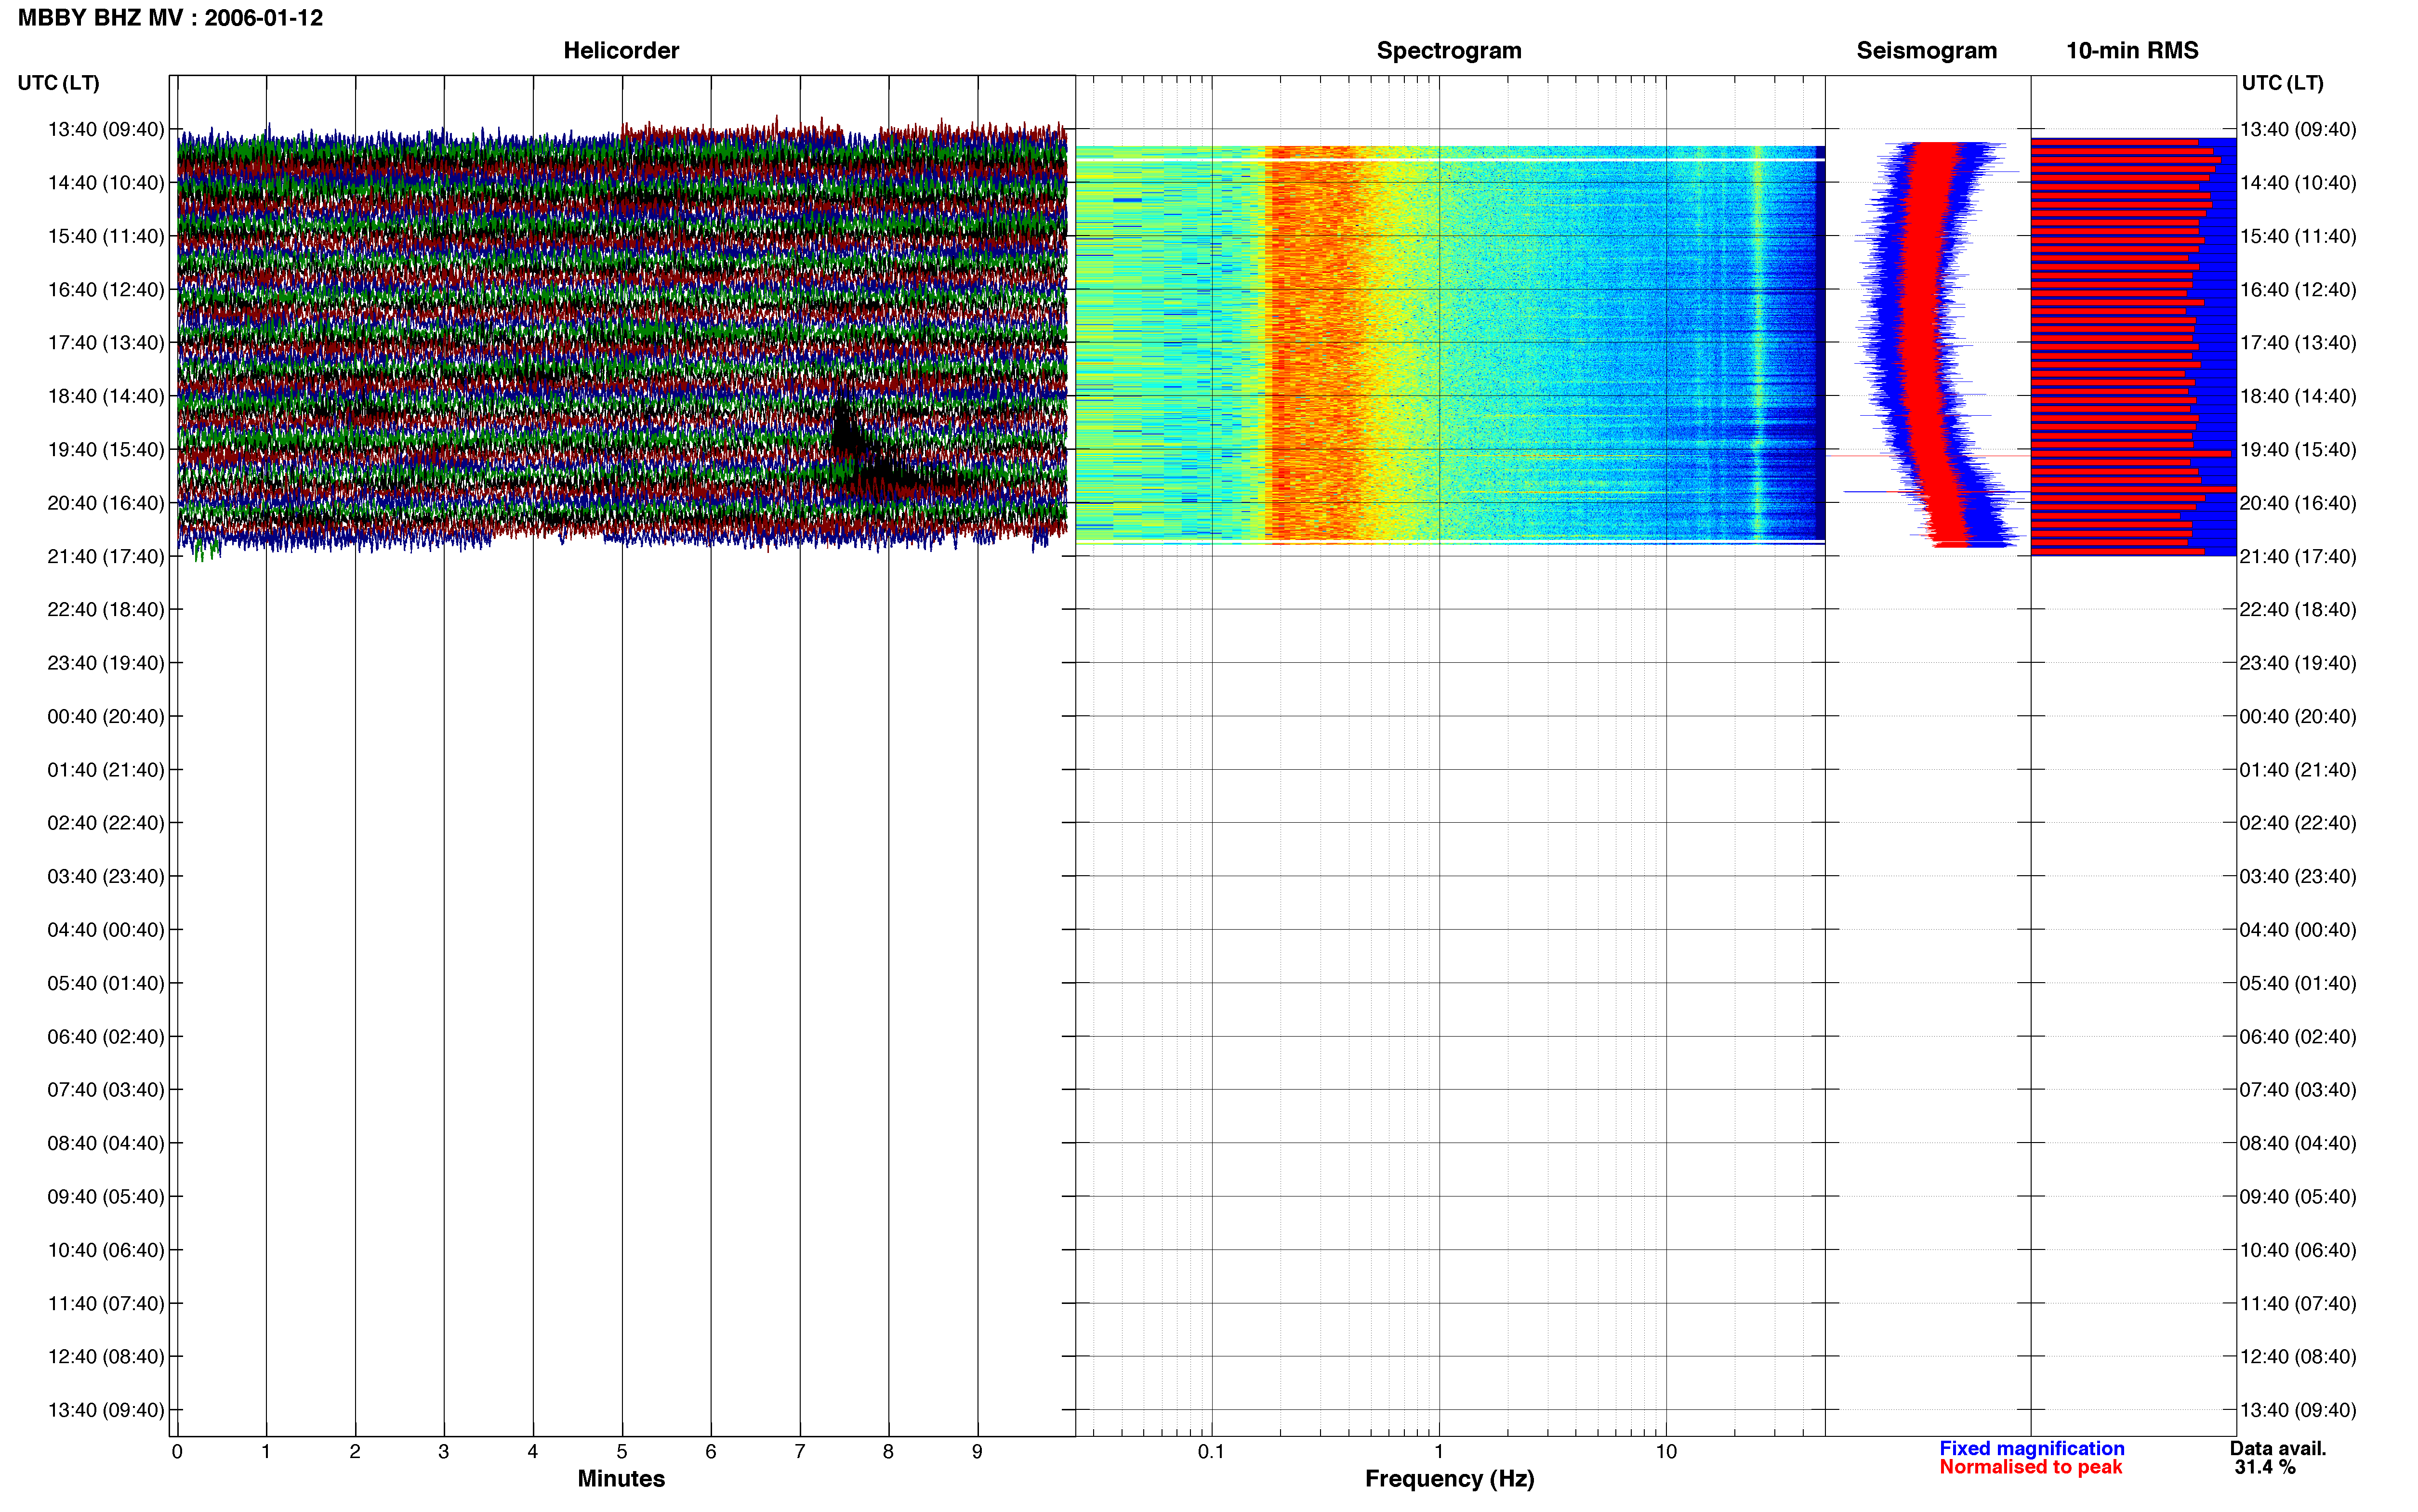Click the 'Normalised to peak' legend text
This screenshot has width=2418, height=1512.
[2031, 1468]
